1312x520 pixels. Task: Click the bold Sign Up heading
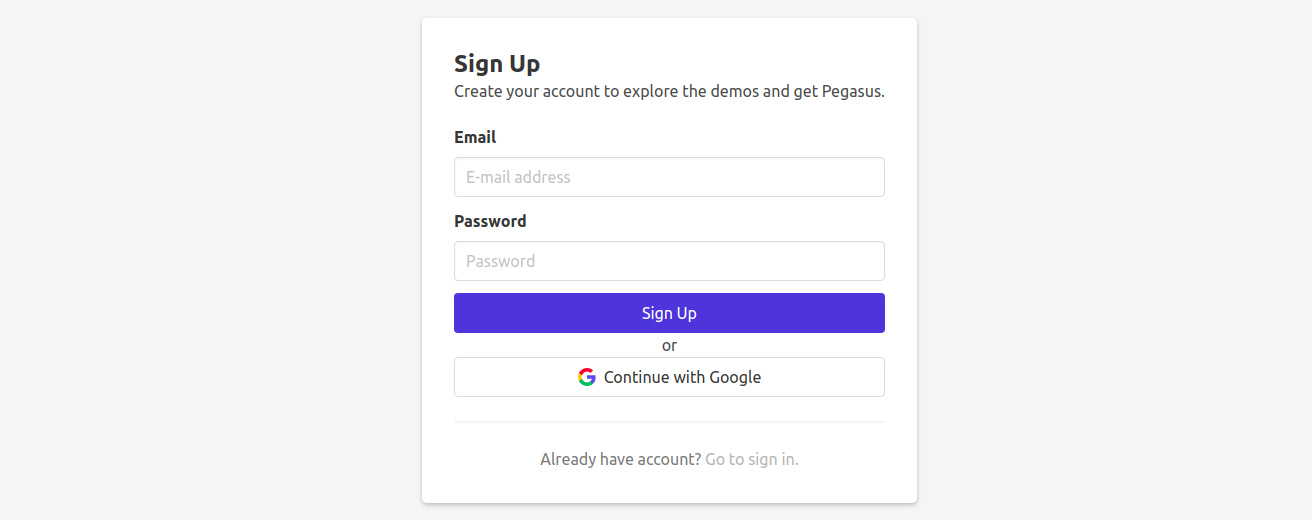[x=497, y=64]
